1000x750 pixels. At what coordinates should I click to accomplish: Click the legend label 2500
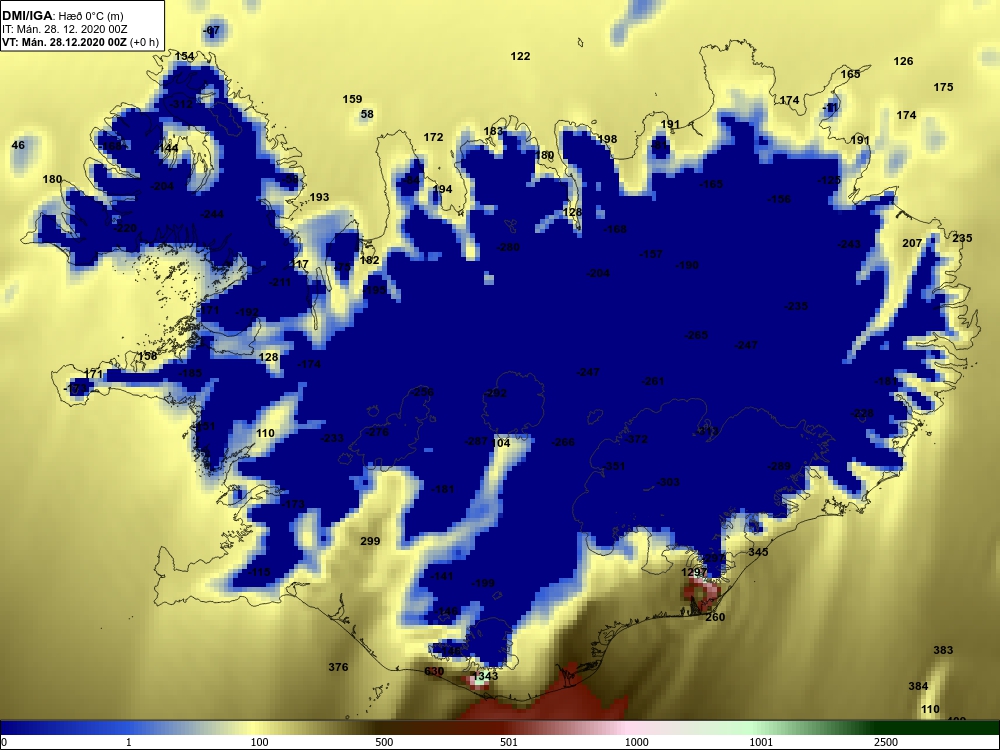tap(886, 742)
